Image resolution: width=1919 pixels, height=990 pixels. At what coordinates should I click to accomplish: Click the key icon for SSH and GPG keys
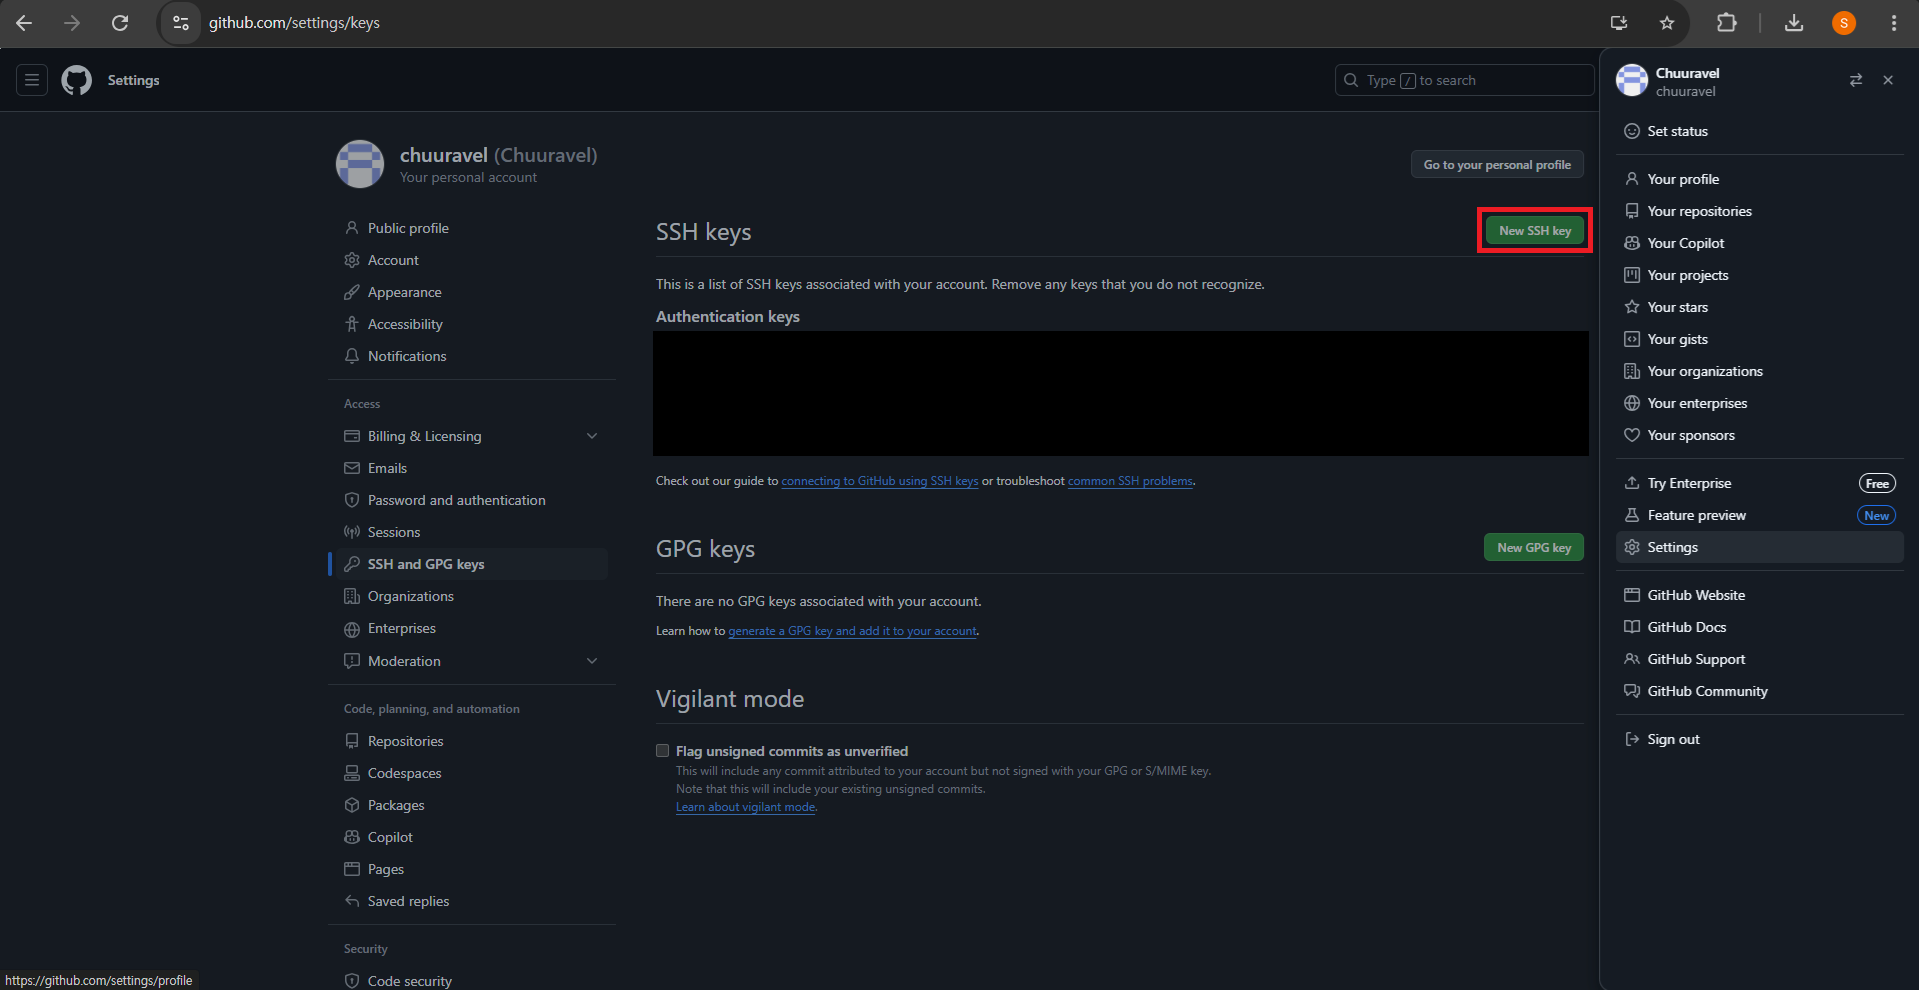point(352,564)
